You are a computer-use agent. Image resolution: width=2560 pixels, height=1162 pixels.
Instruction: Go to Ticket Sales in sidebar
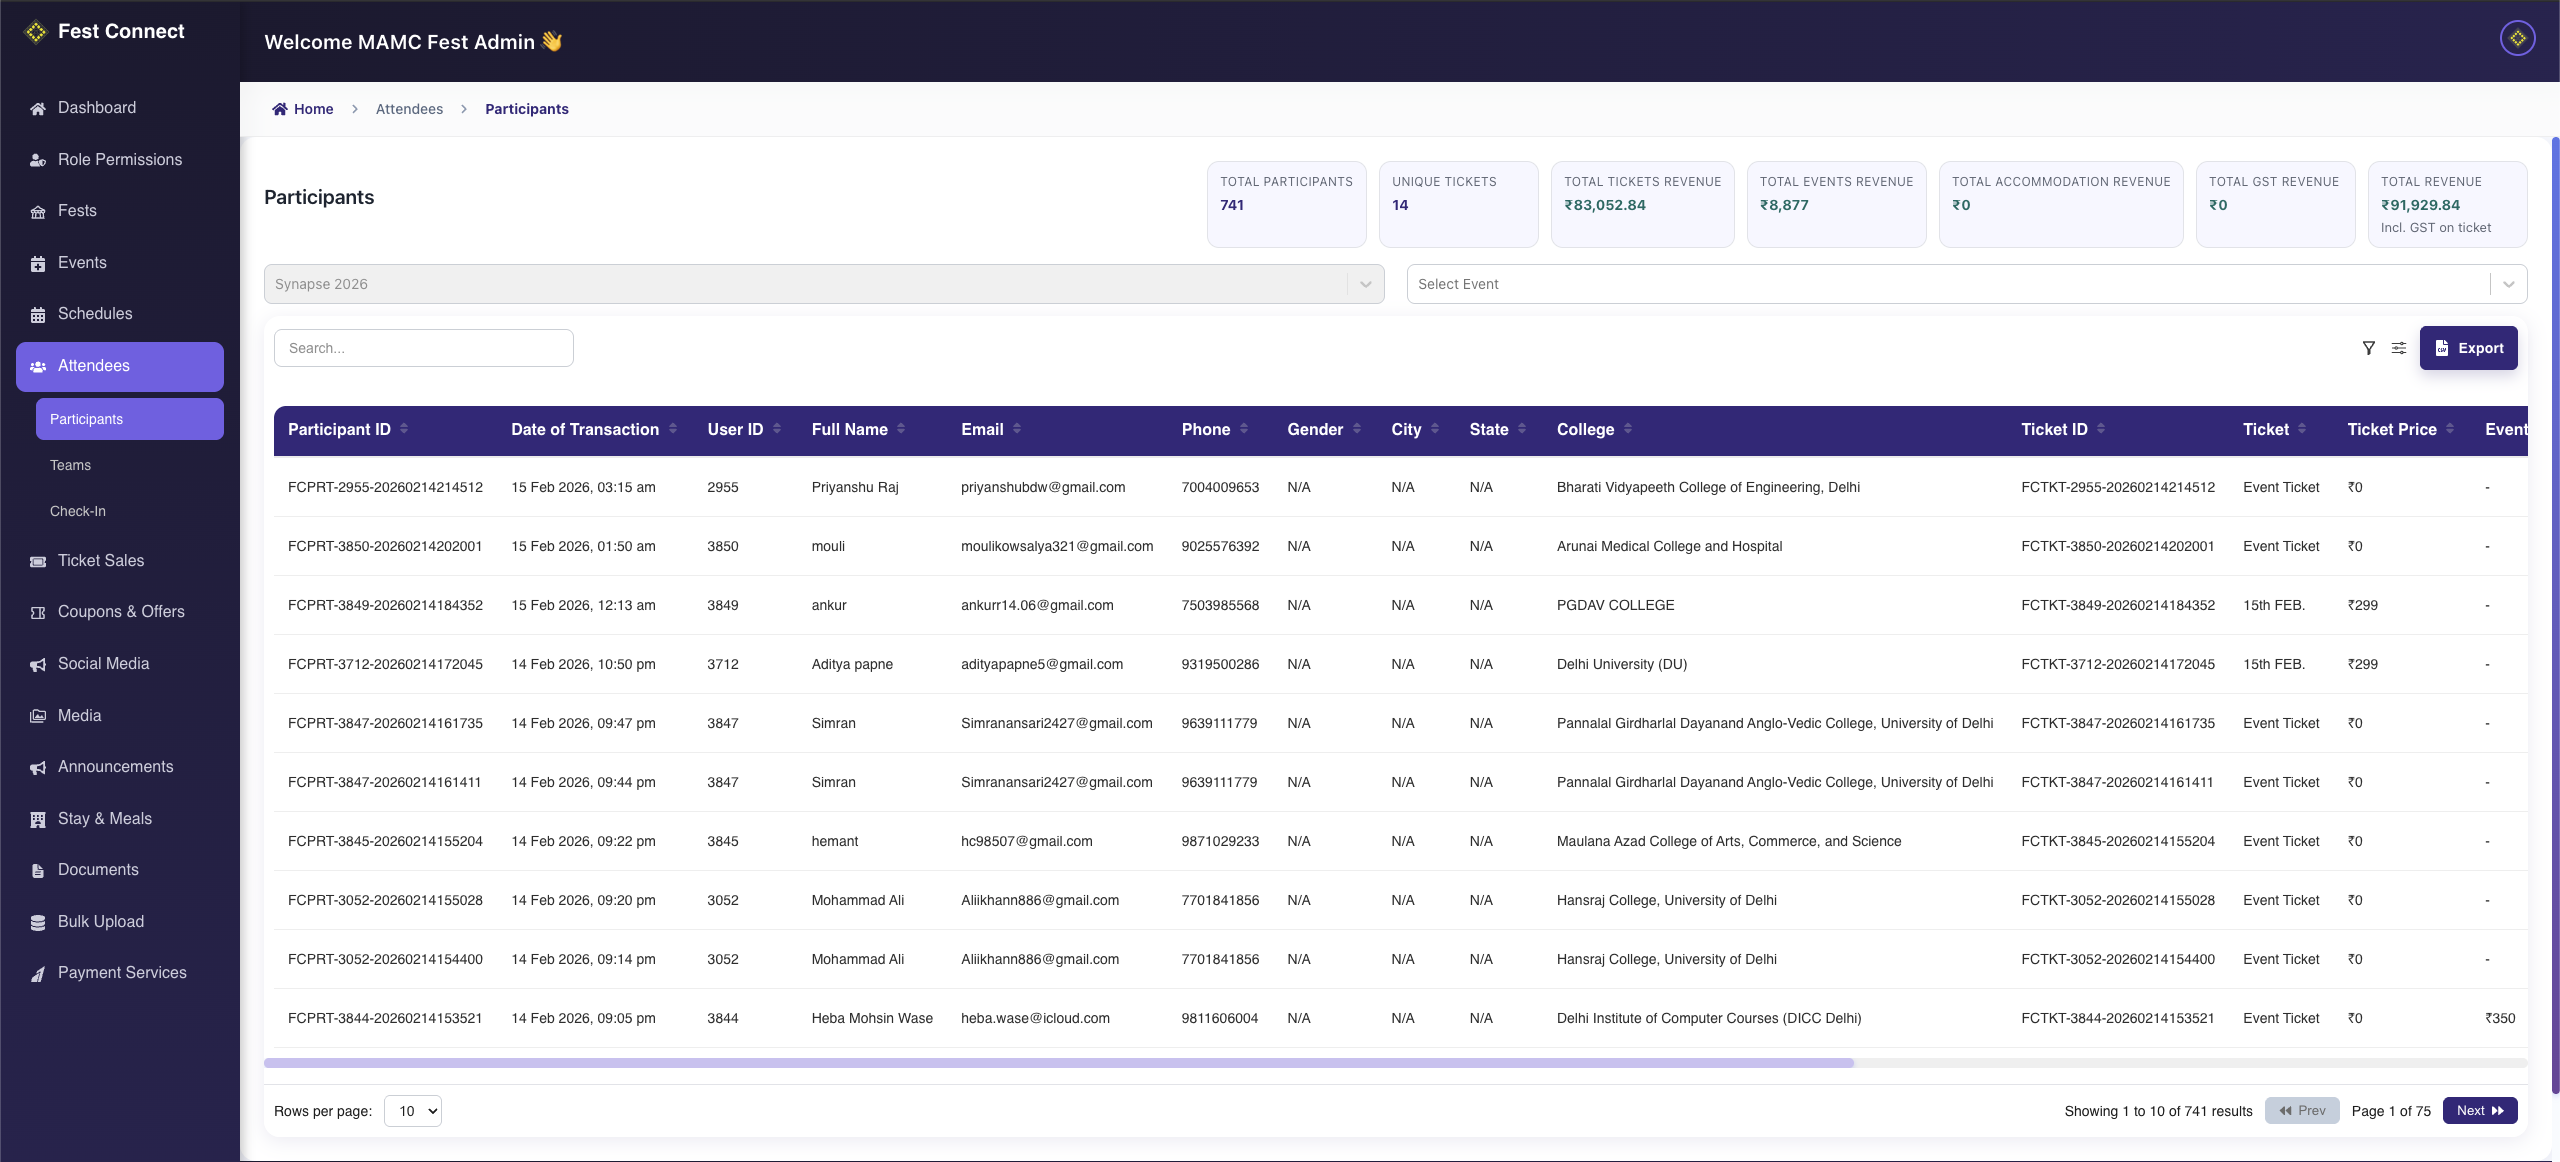(101, 561)
